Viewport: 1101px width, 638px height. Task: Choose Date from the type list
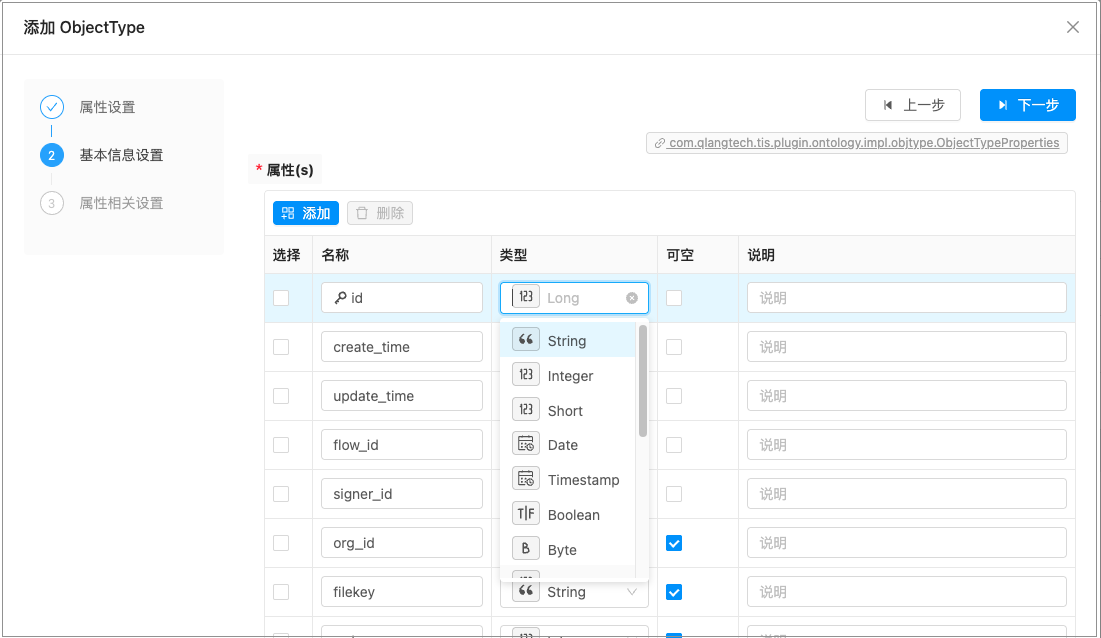[x=567, y=445]
